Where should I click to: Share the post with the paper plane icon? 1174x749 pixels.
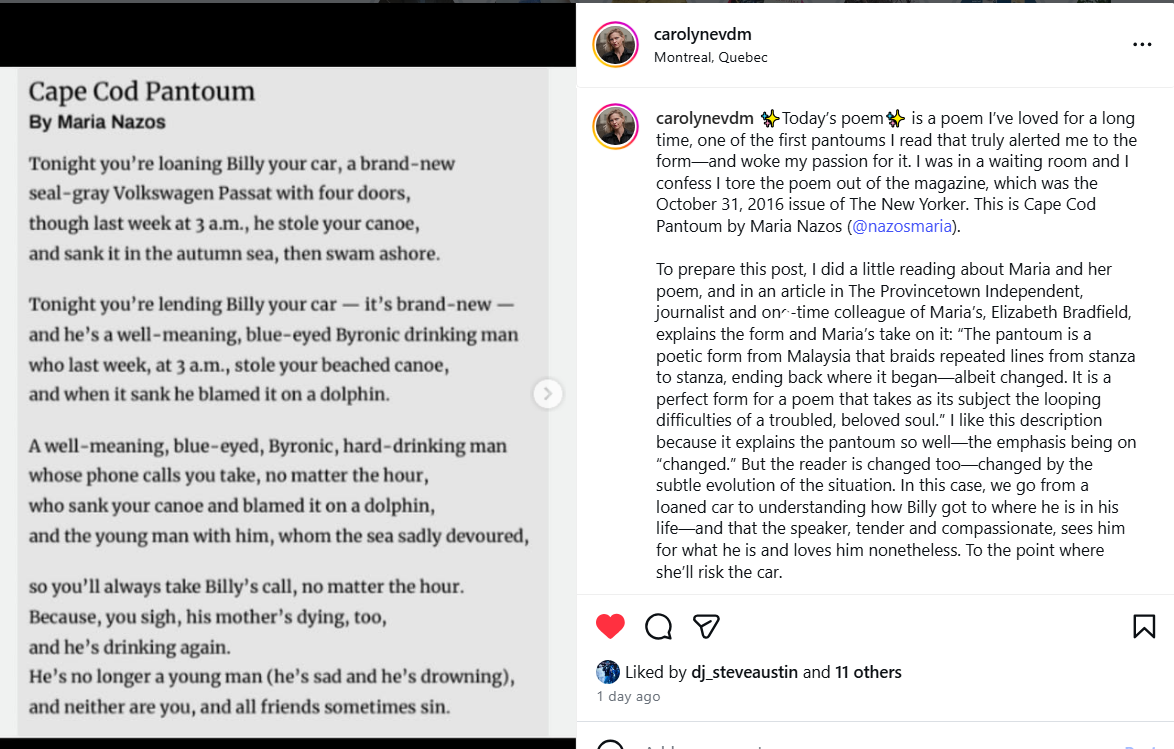706,627
